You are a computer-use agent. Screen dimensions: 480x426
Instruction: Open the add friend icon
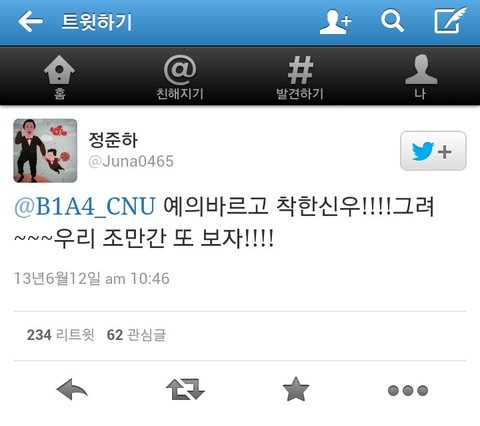[x=336, y=22]
